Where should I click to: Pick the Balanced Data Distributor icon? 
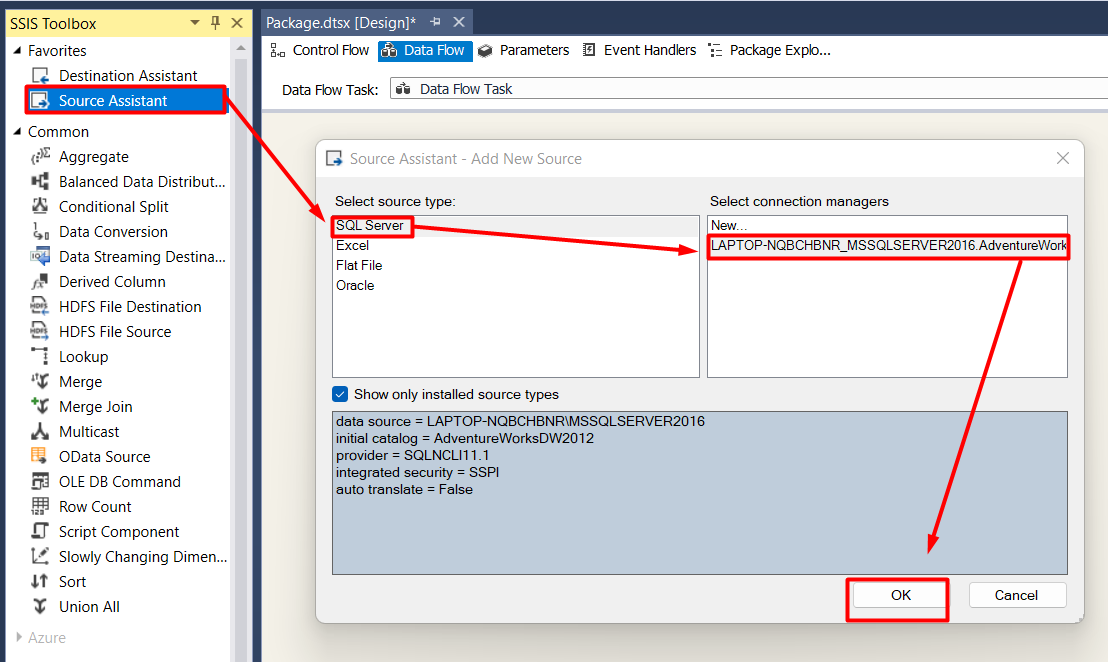pos(40,182)
